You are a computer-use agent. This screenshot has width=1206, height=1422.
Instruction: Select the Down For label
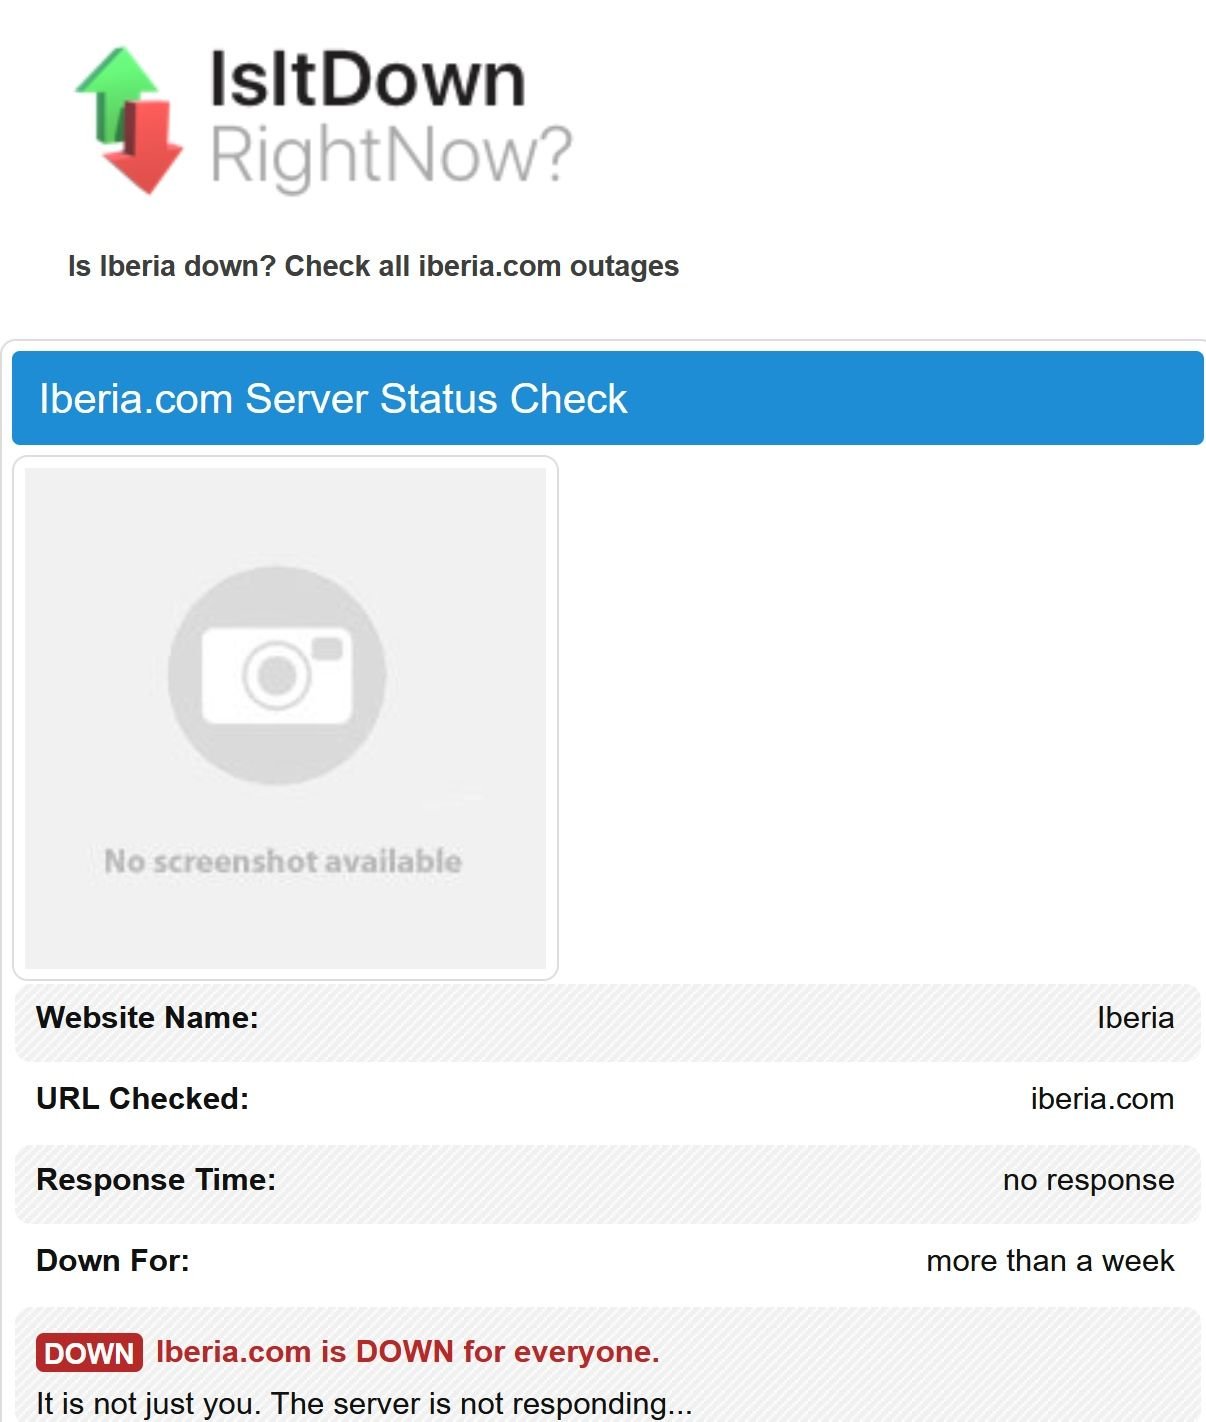click(113, 1261)
